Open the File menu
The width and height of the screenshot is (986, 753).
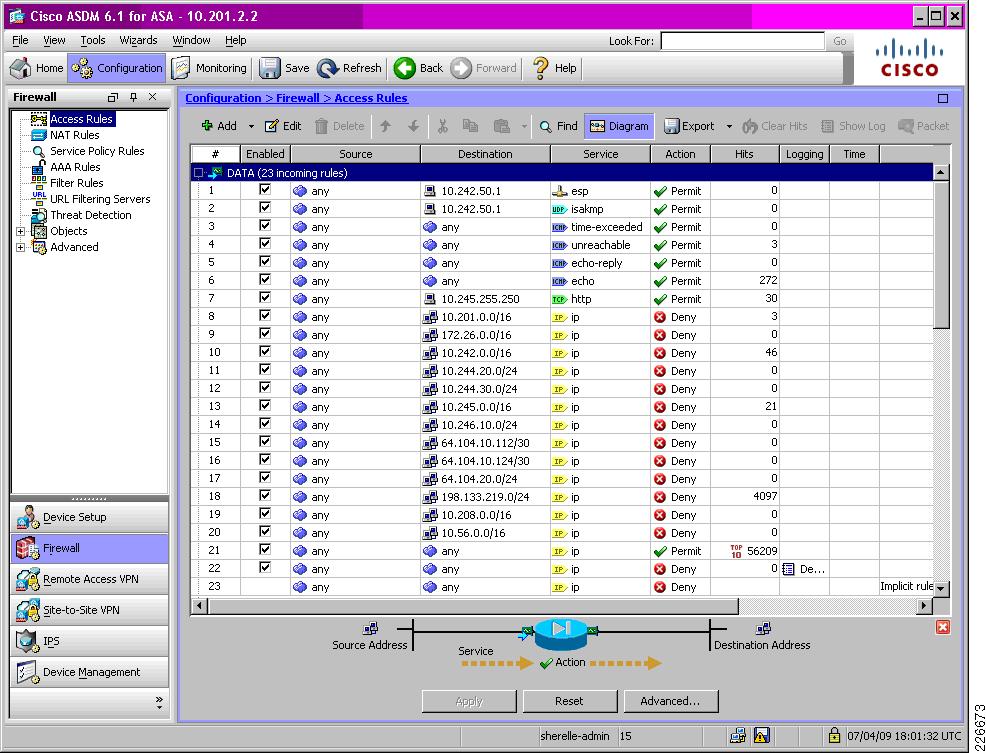(20, 40)
